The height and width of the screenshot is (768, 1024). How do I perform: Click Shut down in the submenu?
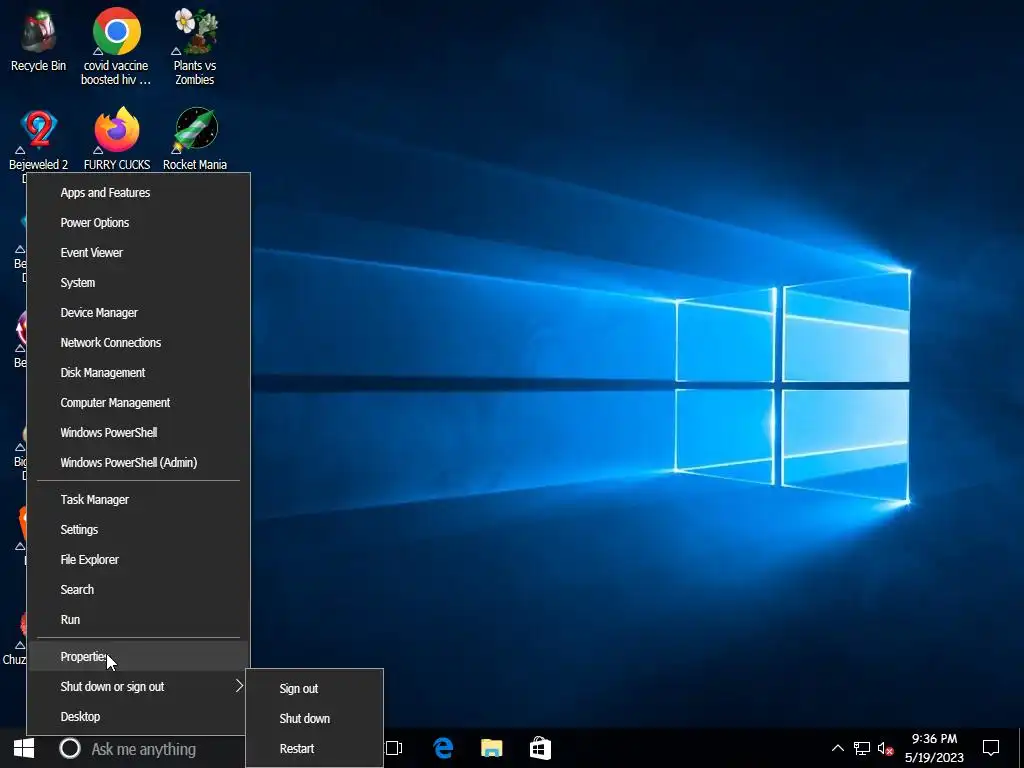pos(314,718)
